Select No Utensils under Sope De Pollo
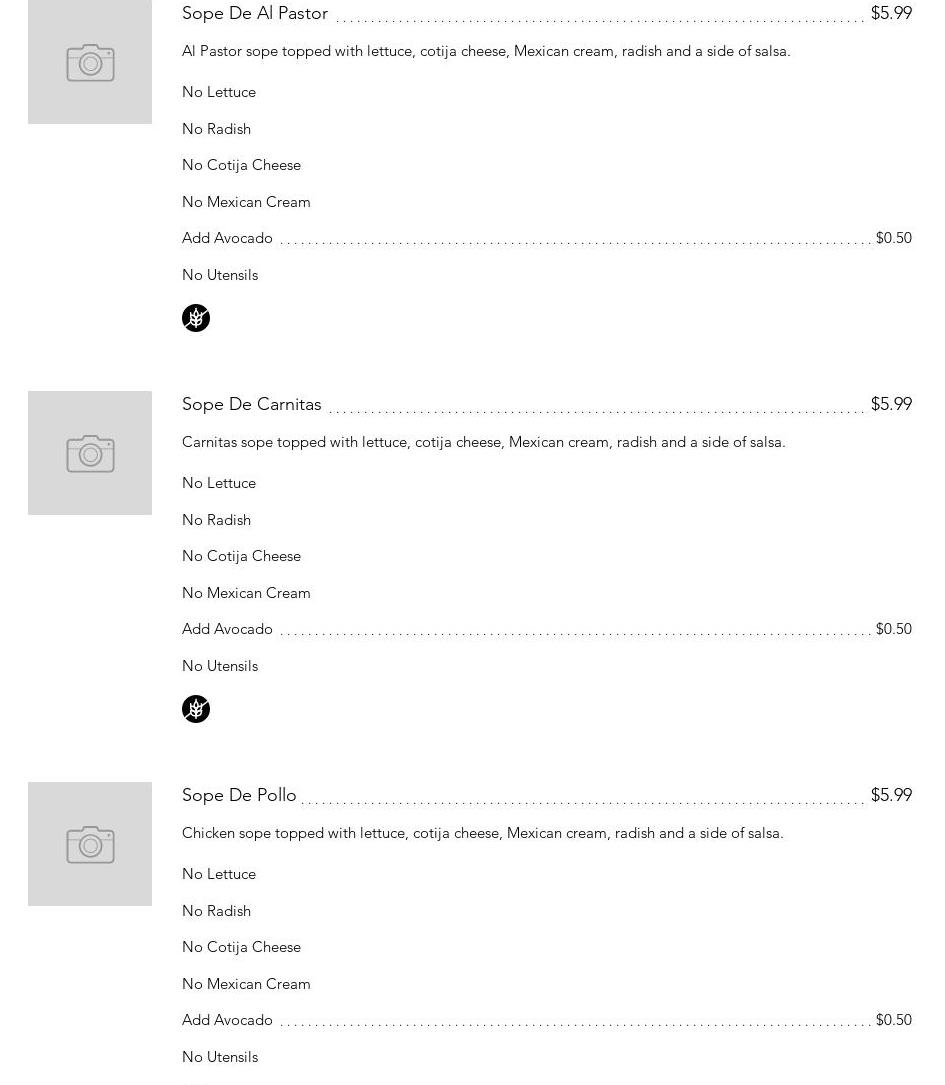945x1085 pixels. pos(220,1057)
